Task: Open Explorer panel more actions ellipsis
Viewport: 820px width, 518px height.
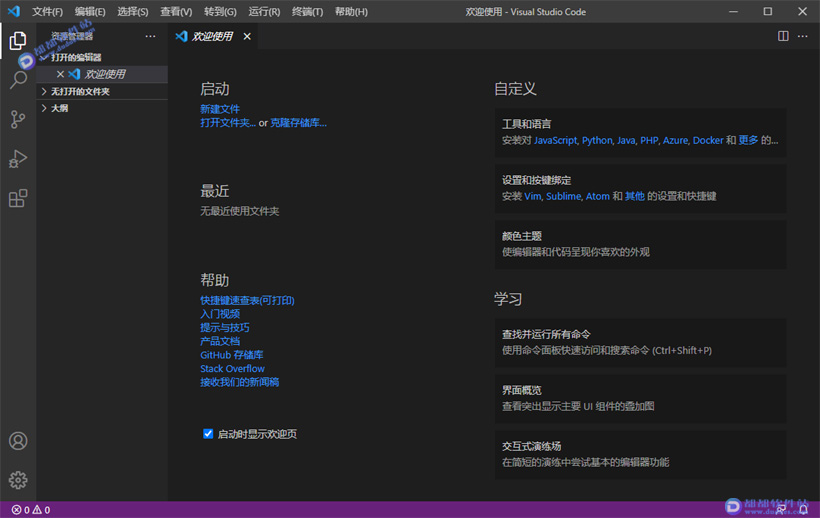Action: 150,36
